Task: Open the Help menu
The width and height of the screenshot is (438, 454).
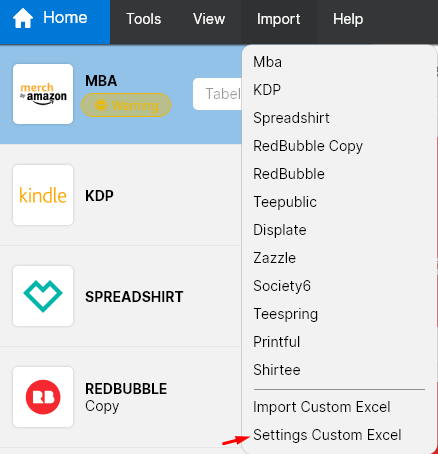Action: 348,19
